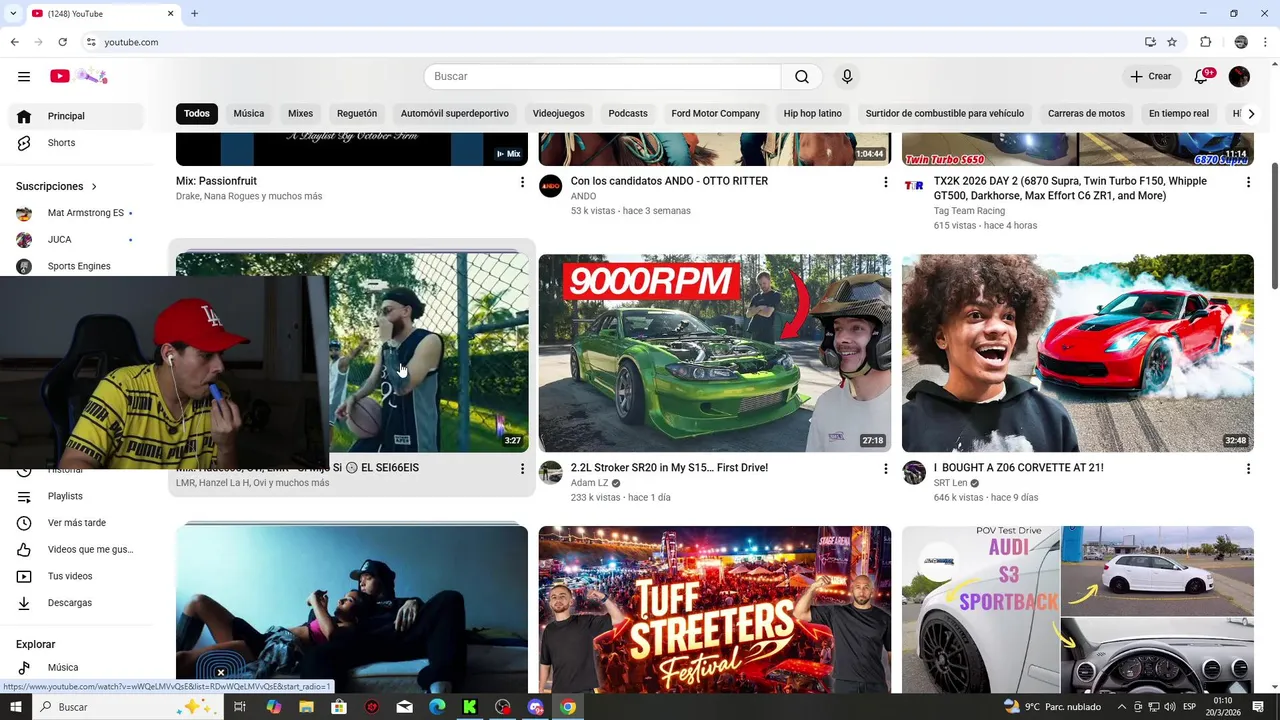Go back in Chrome
The image size is (1280, 720).
tap(14, 42)
